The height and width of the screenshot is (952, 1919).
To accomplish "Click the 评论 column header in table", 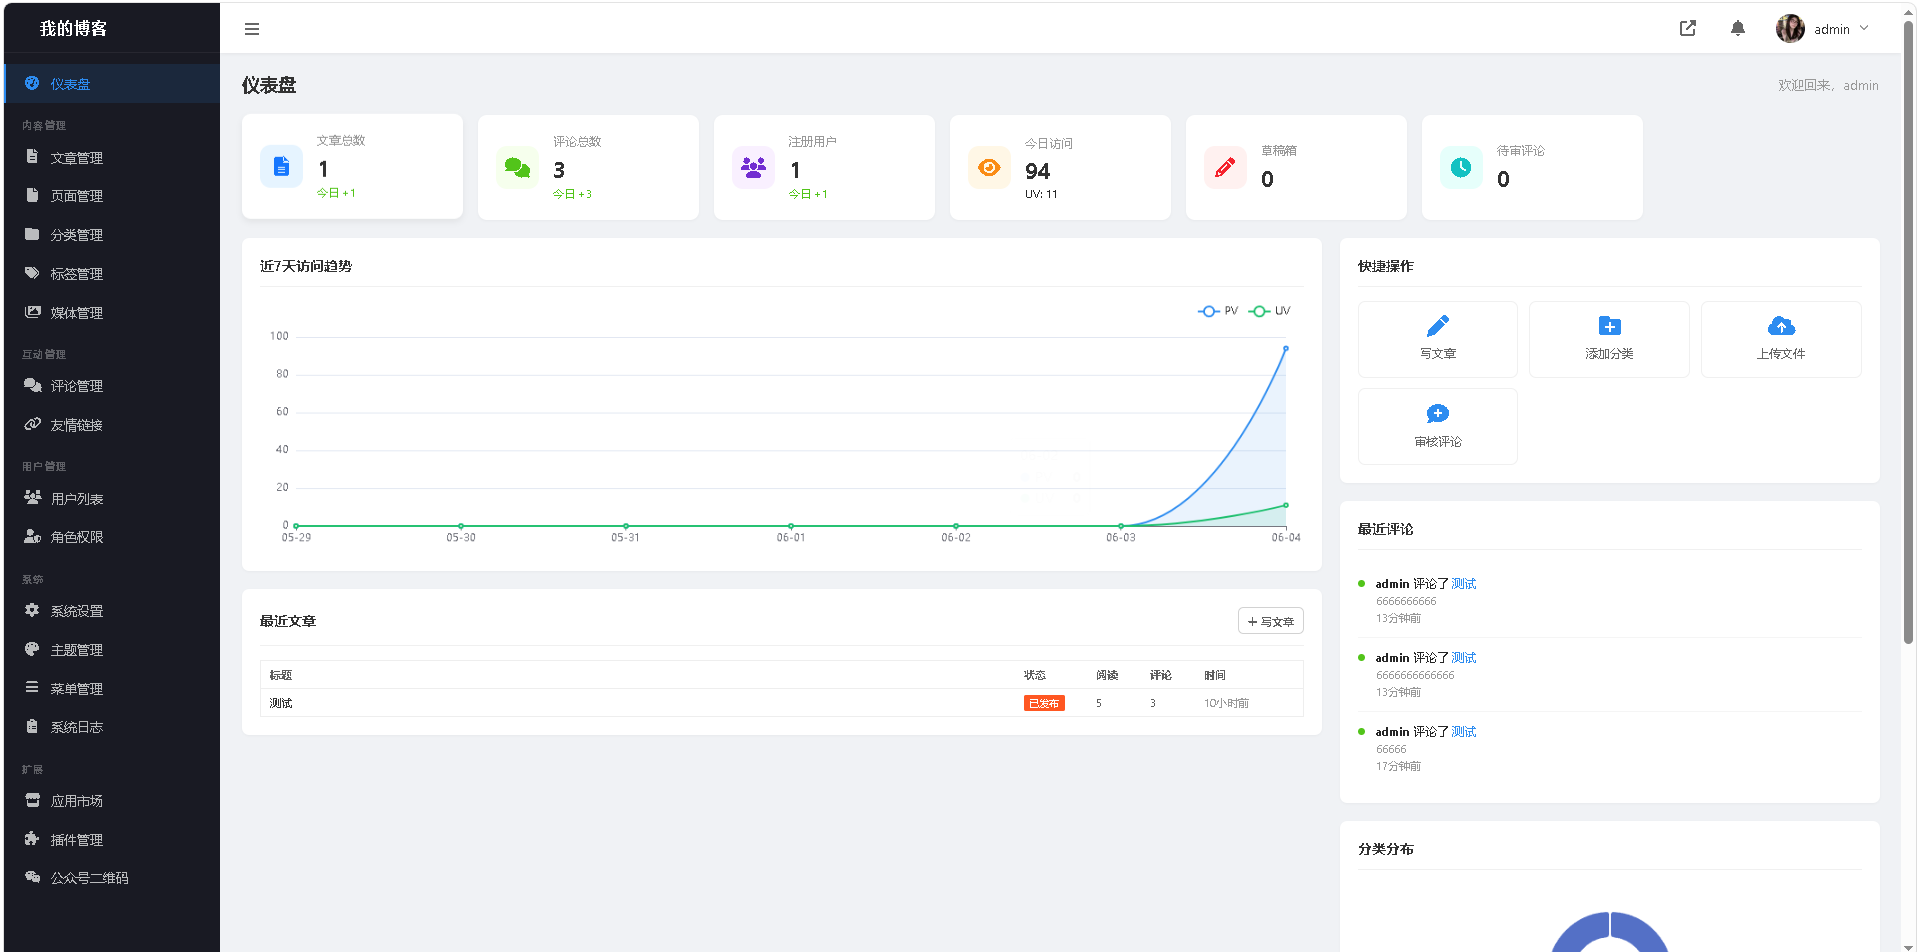I will tap(1161, 675).
